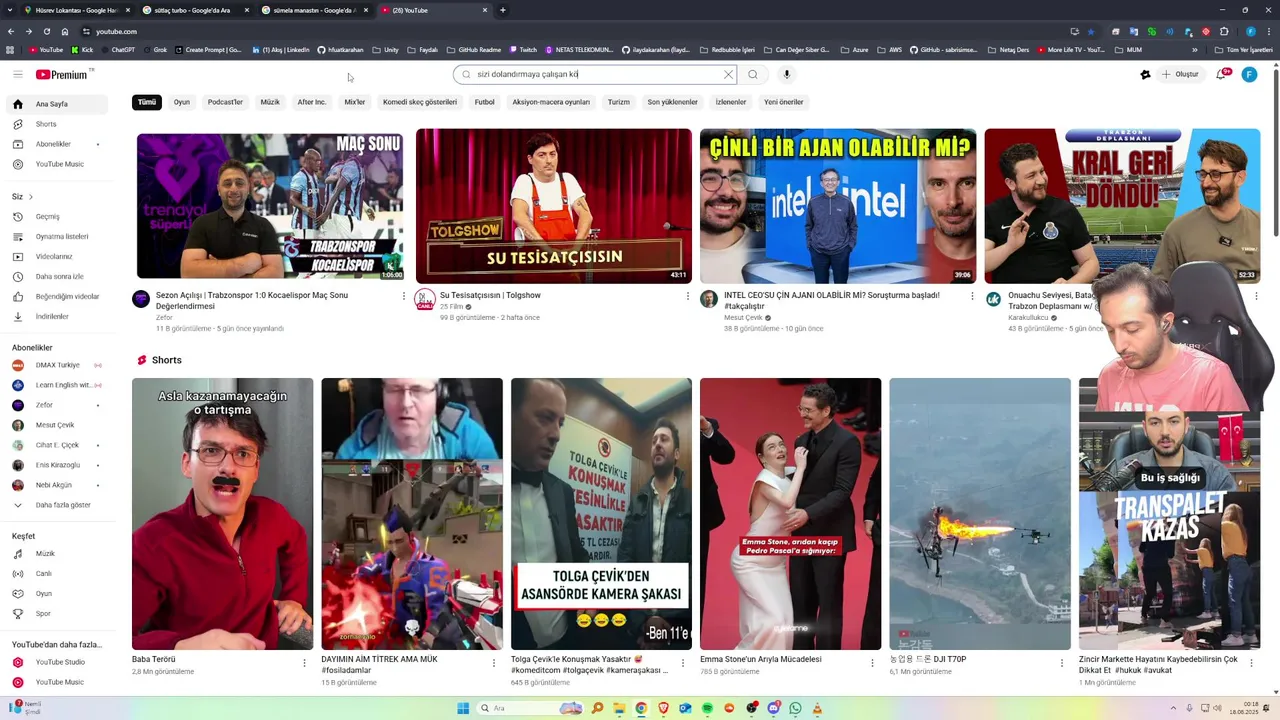Open options menu for DJI T70P short
Viewport: 1280px width, 720px height.
coord(1062,662)
